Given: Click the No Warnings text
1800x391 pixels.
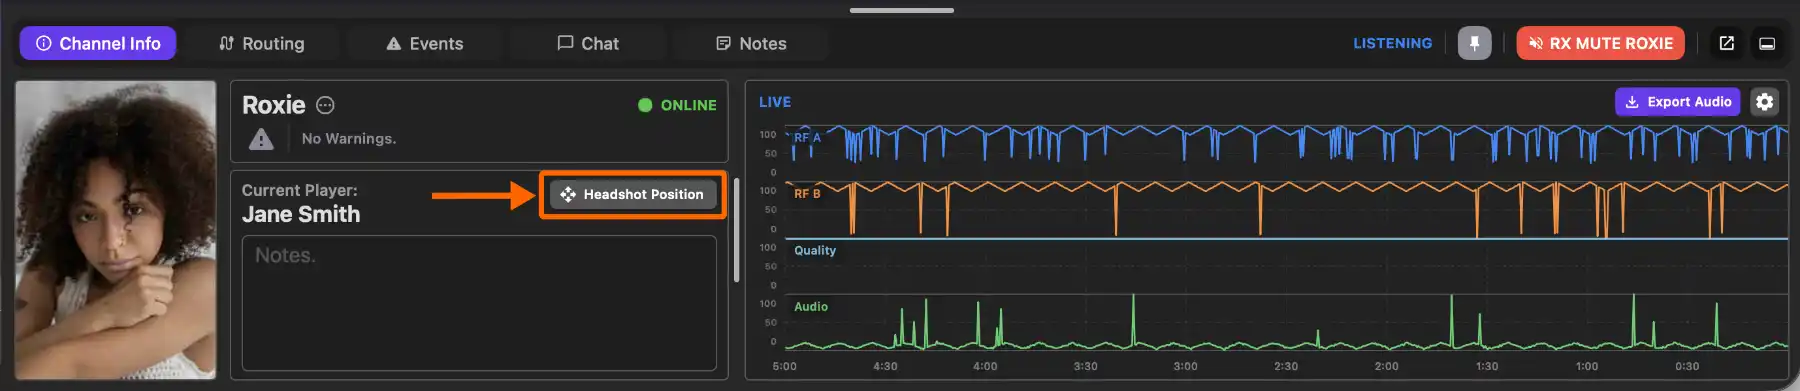Looking at the screenshot, I should pyautogui.click(x=349, y=139).
